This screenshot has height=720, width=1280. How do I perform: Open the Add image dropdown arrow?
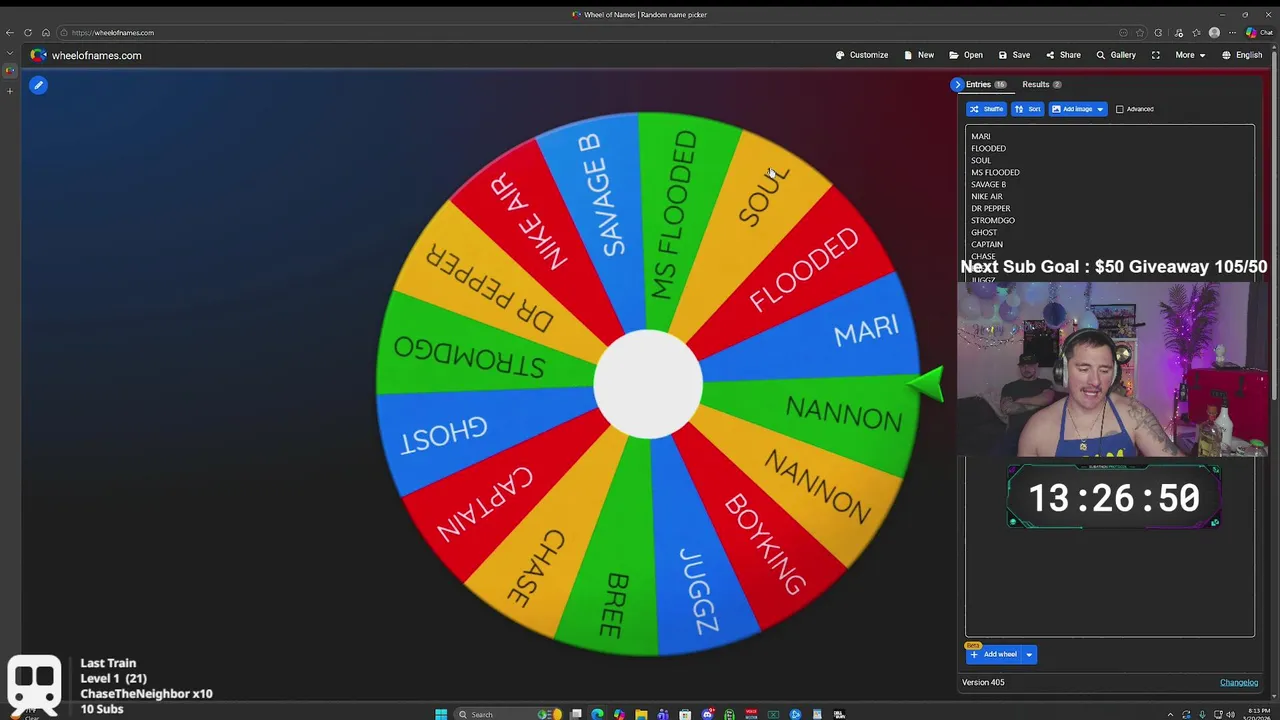click(x=1100, y=109)
